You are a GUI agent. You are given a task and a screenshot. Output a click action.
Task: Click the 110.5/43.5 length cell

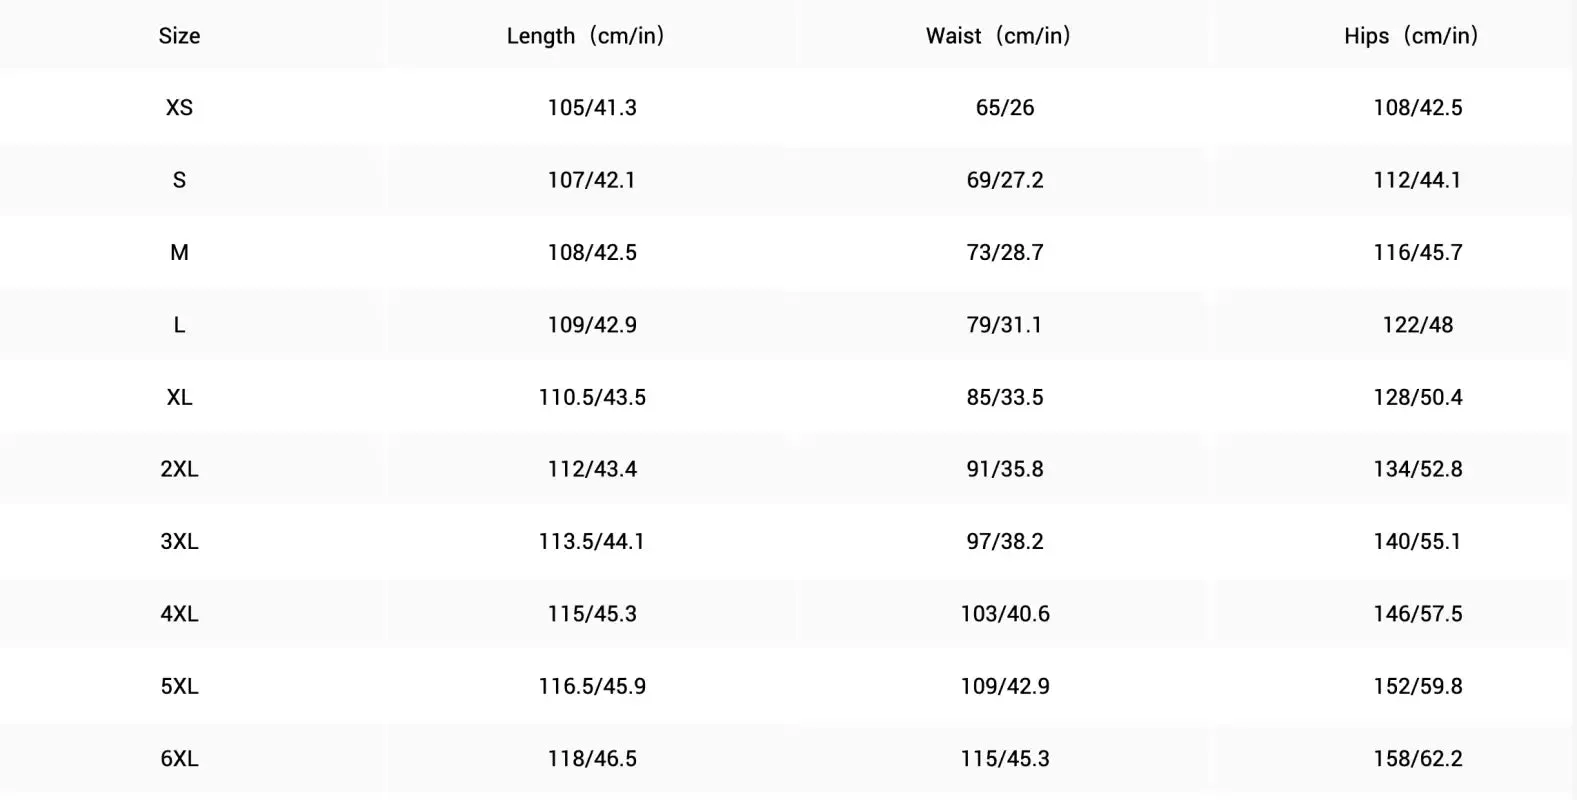(592, 397)
